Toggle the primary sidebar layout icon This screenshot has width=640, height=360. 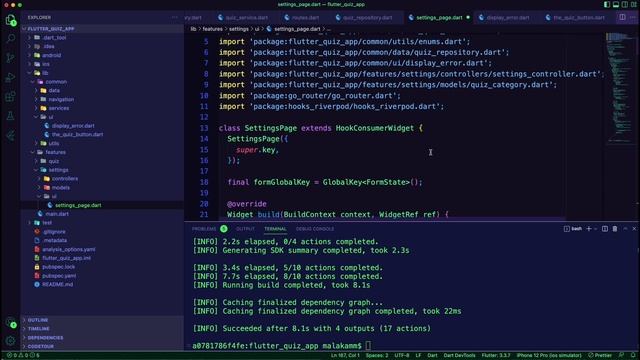(x=607, y=4)
